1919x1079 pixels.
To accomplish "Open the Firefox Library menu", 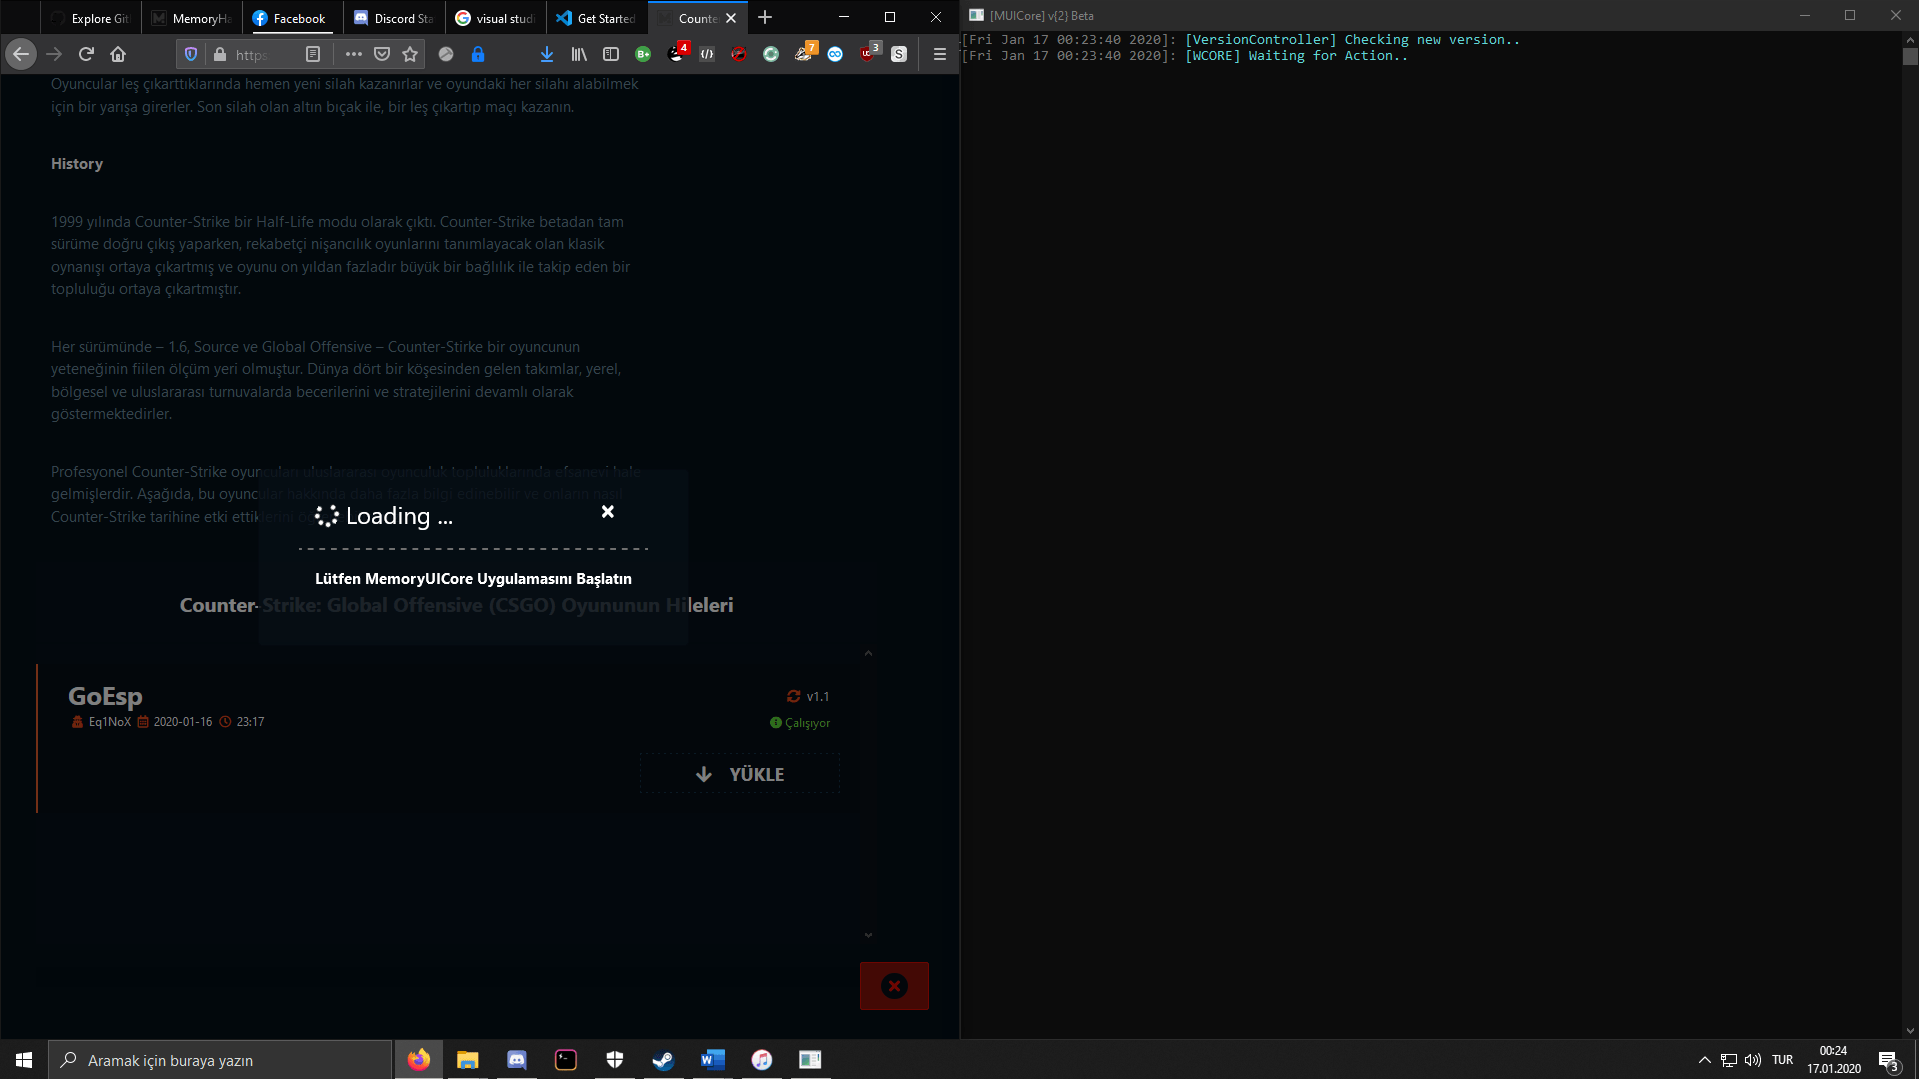I will click(x=579, y=54).
